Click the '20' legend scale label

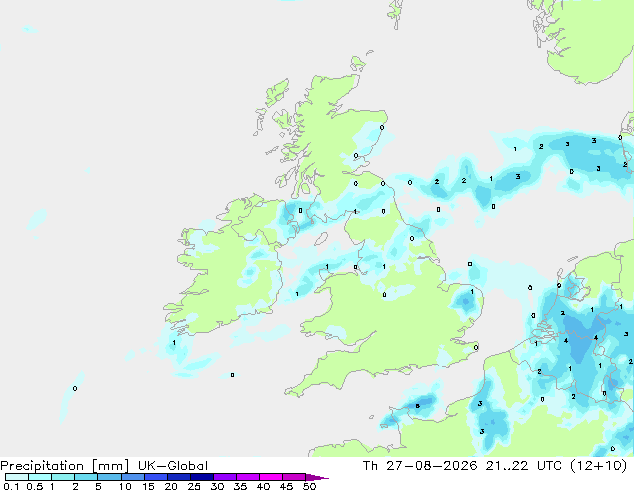pyautogui.click(x=171, y=486)
